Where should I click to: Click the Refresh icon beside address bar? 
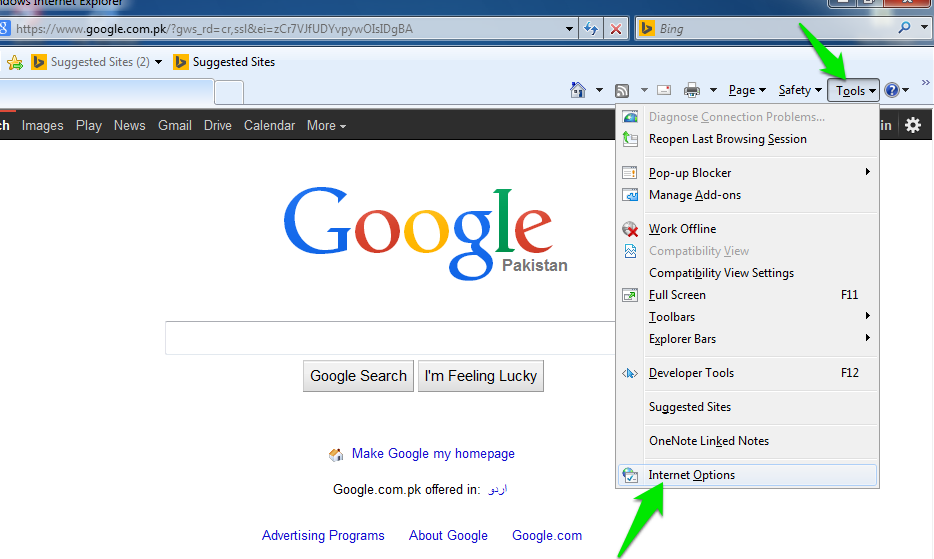pyautogui.click(x=591, y=29)
